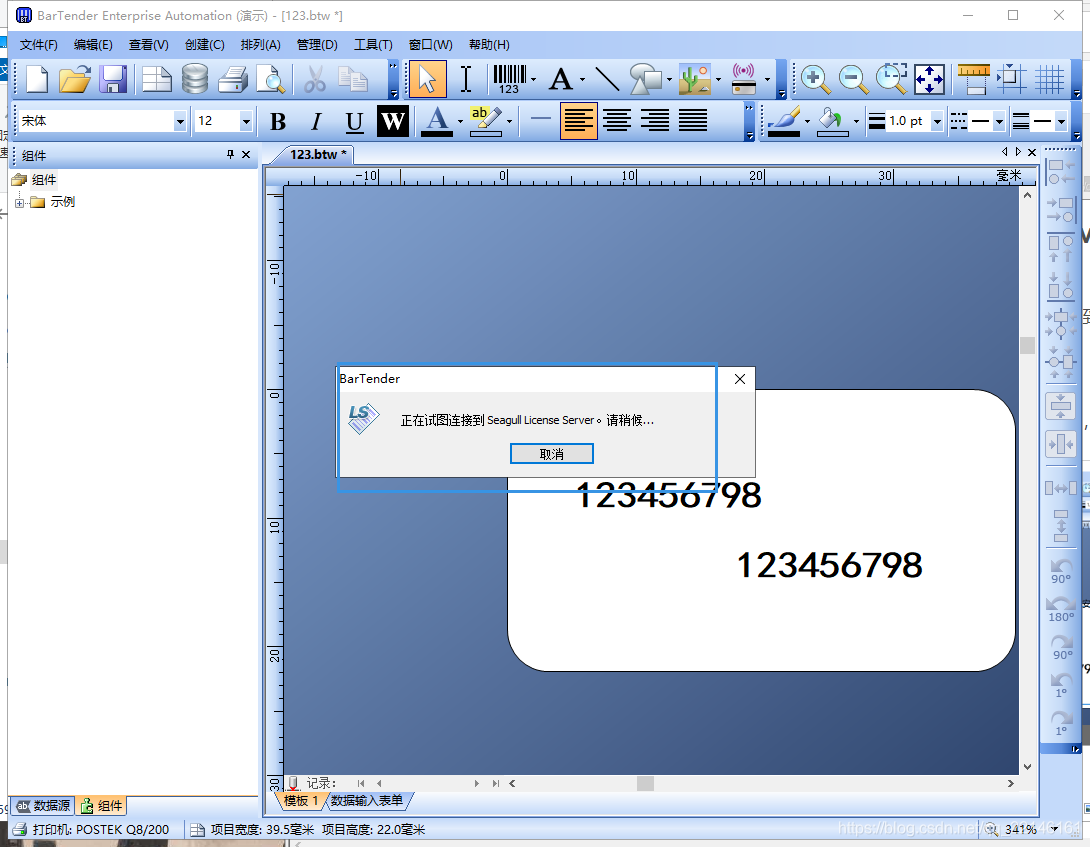
Task: Open page setup icon
Action: pyautogui.click(x=156, y=79)
